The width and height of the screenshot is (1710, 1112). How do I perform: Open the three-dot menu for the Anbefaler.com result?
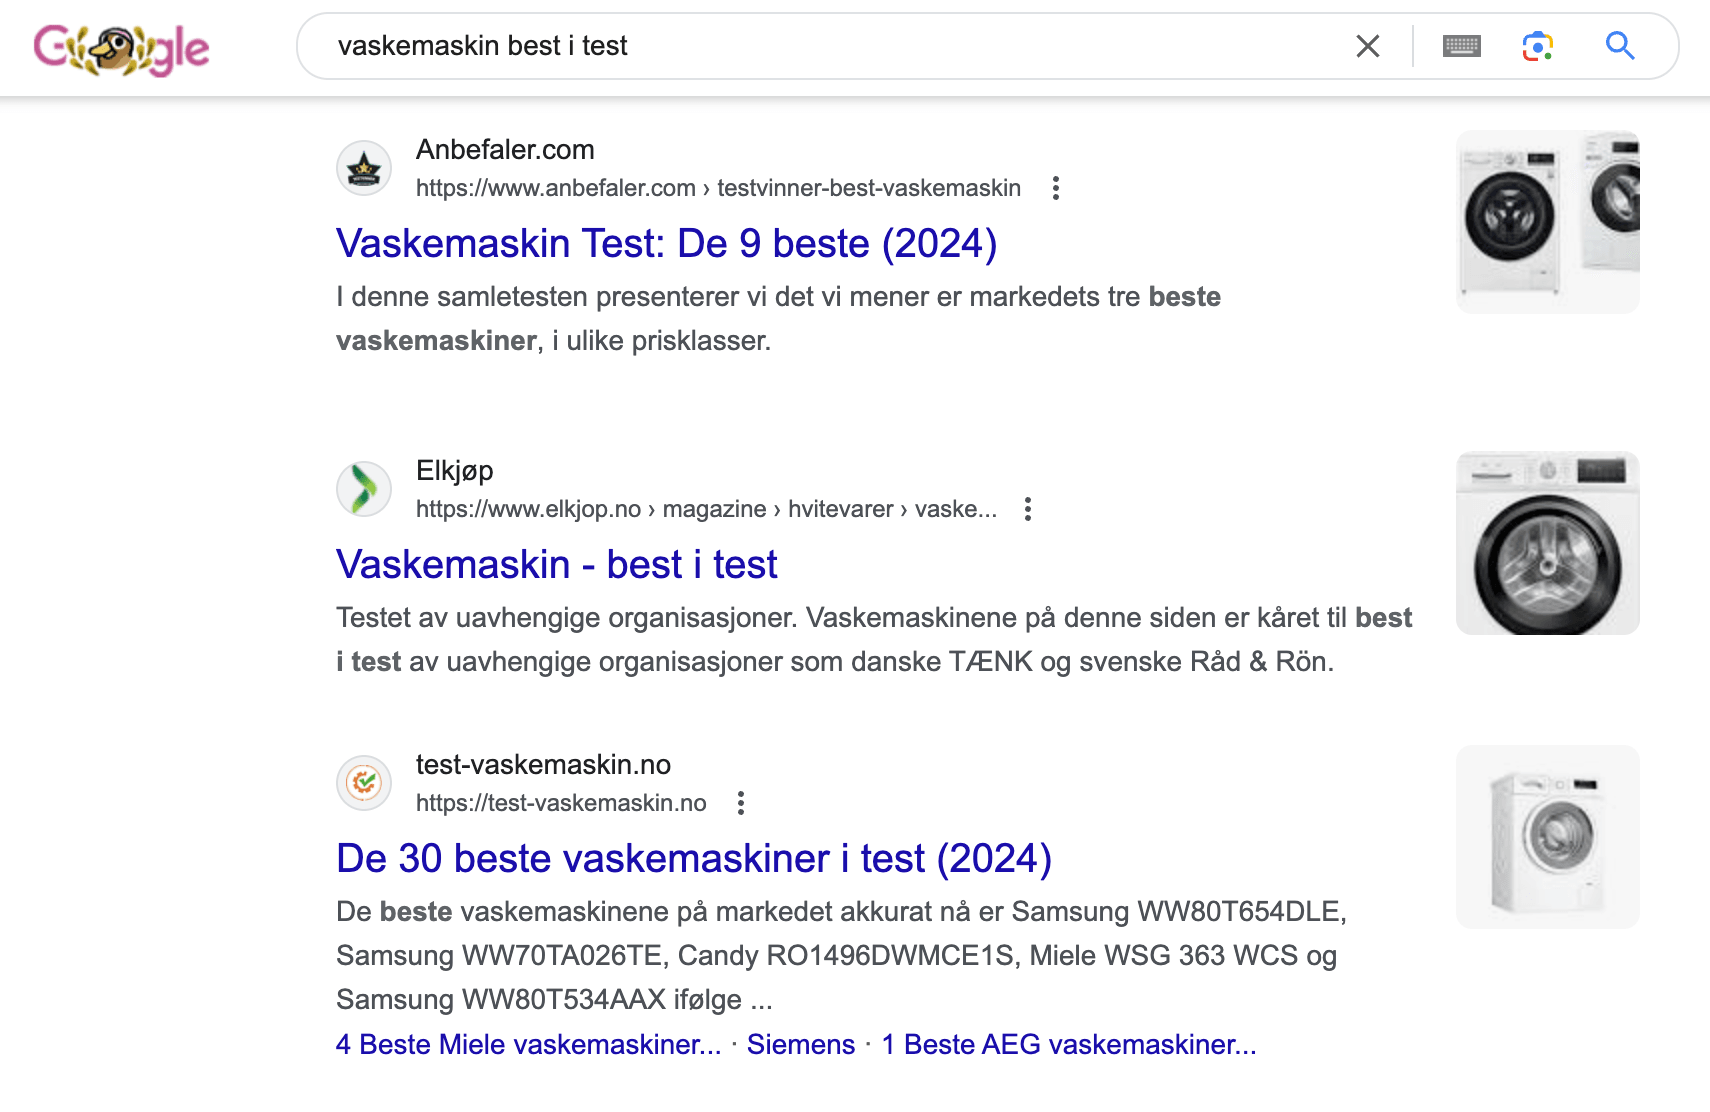tap(1056, 188)
